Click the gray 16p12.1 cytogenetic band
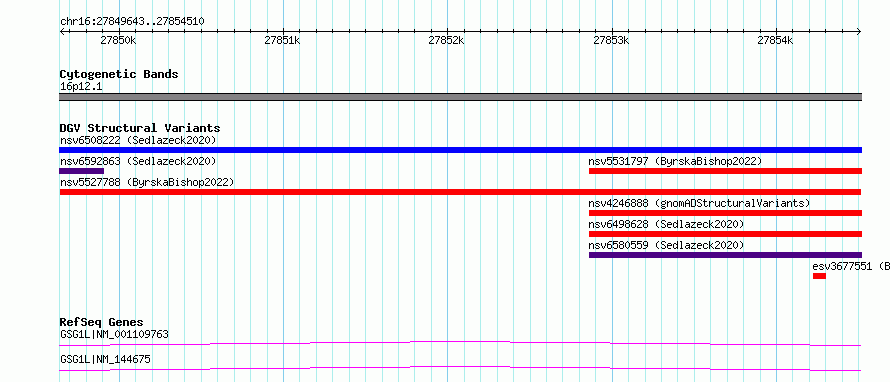 460,97
